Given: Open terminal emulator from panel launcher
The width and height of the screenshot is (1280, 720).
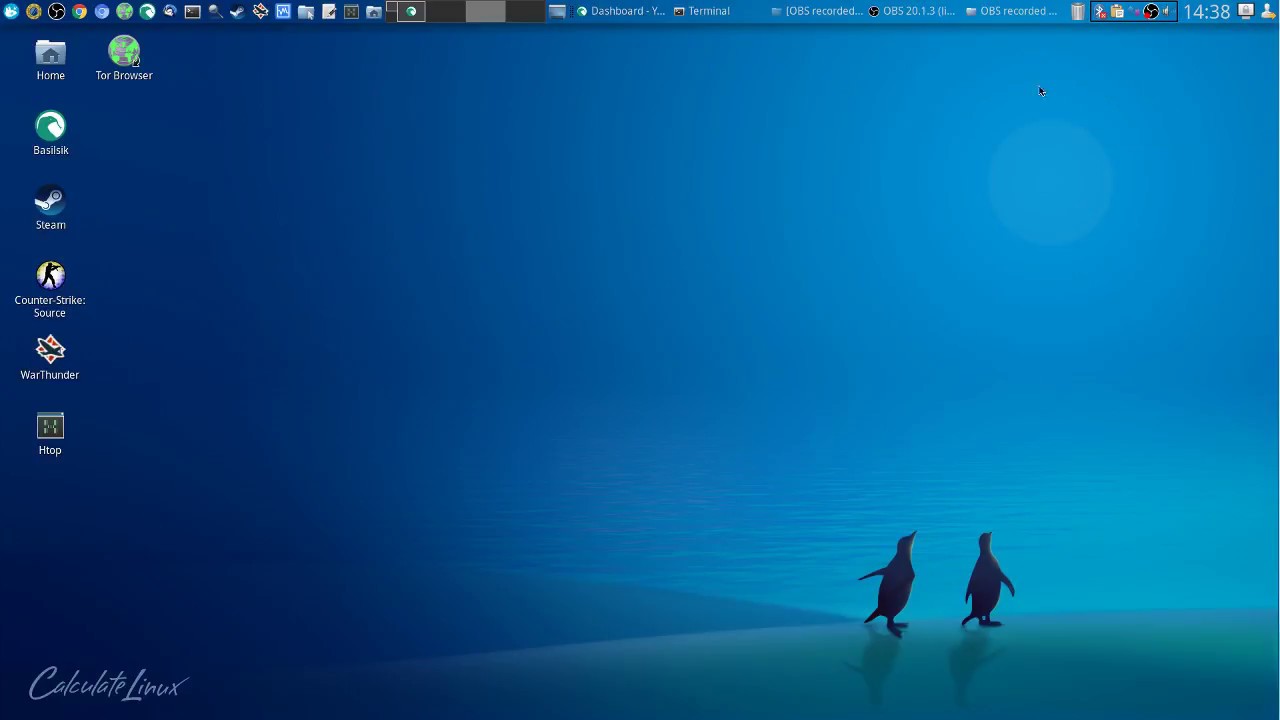Looking at the screenshot, I should coord(192,11).
